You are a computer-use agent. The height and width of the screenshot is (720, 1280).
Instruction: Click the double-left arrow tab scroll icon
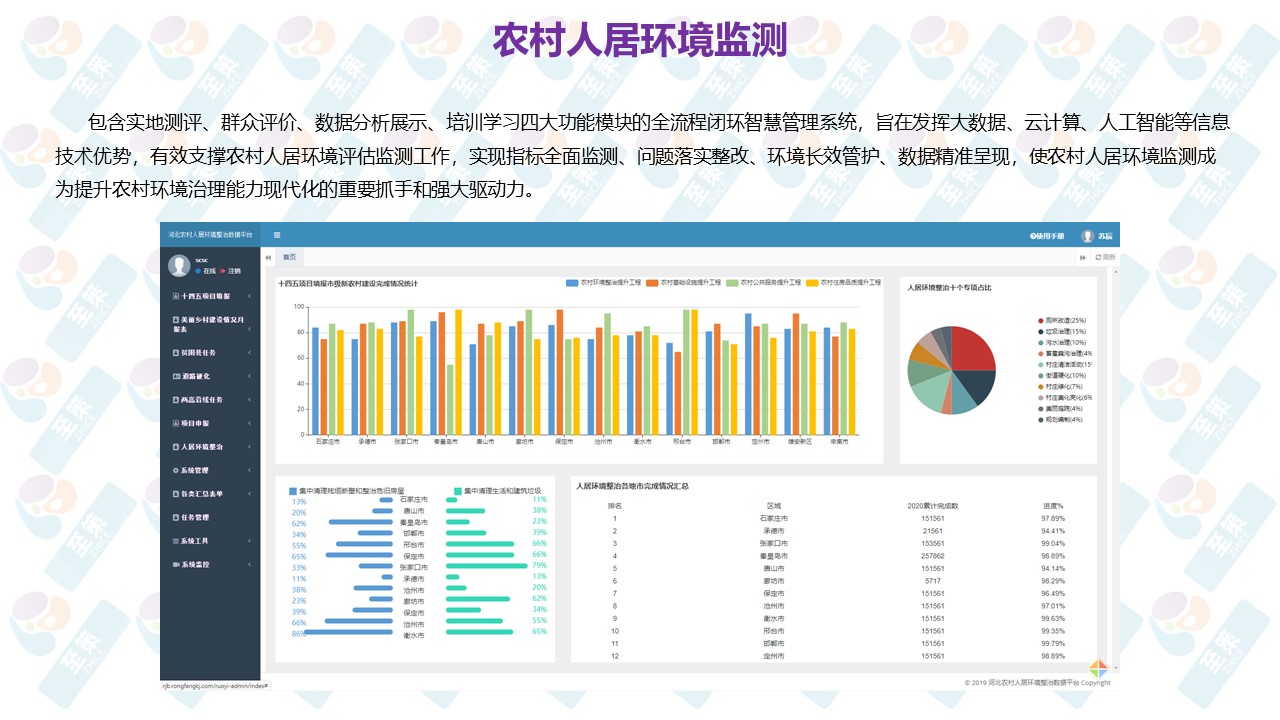pyautogui.click(x=268, y=257)
